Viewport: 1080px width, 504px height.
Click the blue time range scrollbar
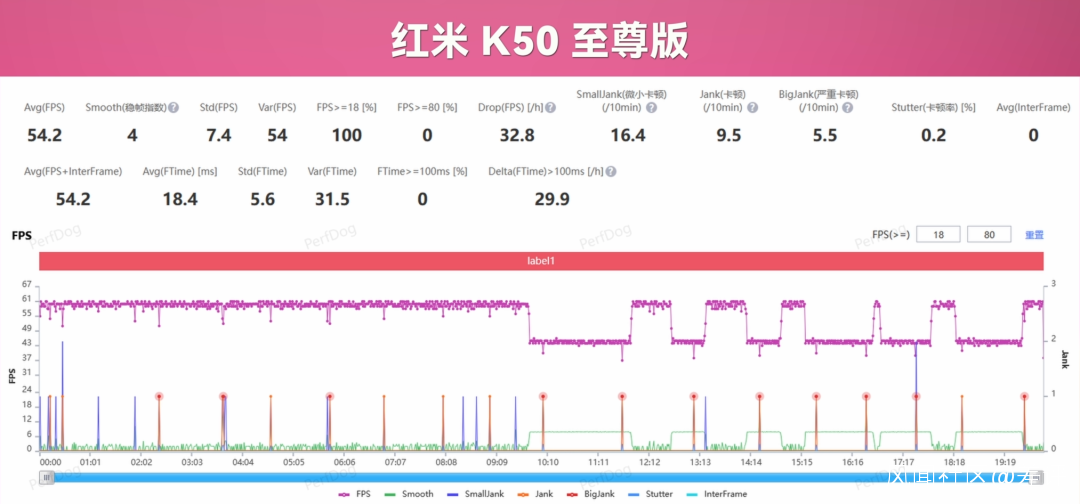541,477
